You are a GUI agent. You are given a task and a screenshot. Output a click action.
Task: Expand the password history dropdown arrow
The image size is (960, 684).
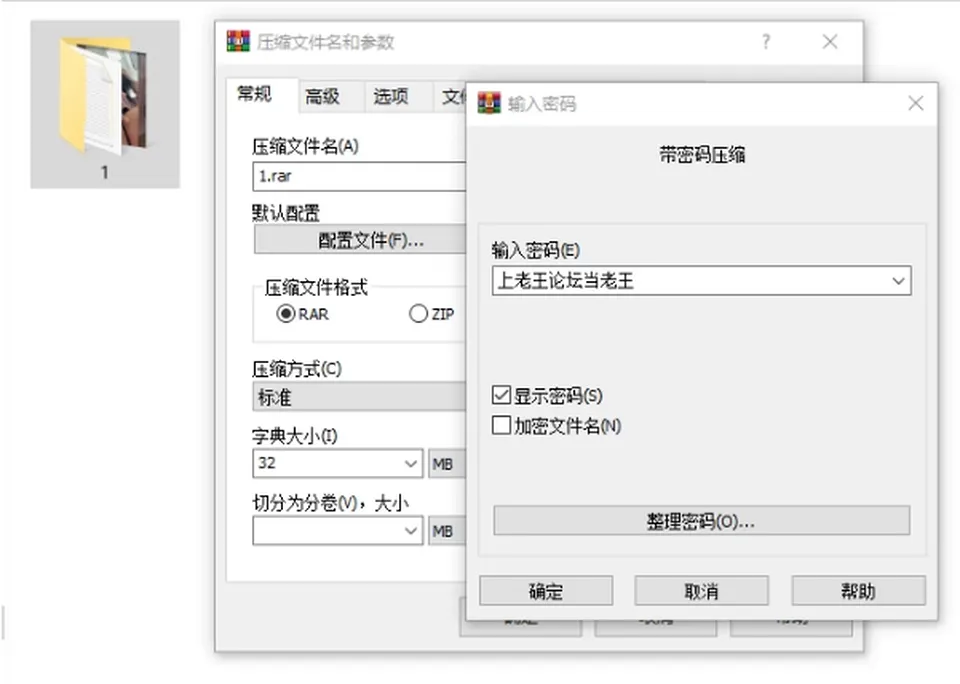point(898,281)
